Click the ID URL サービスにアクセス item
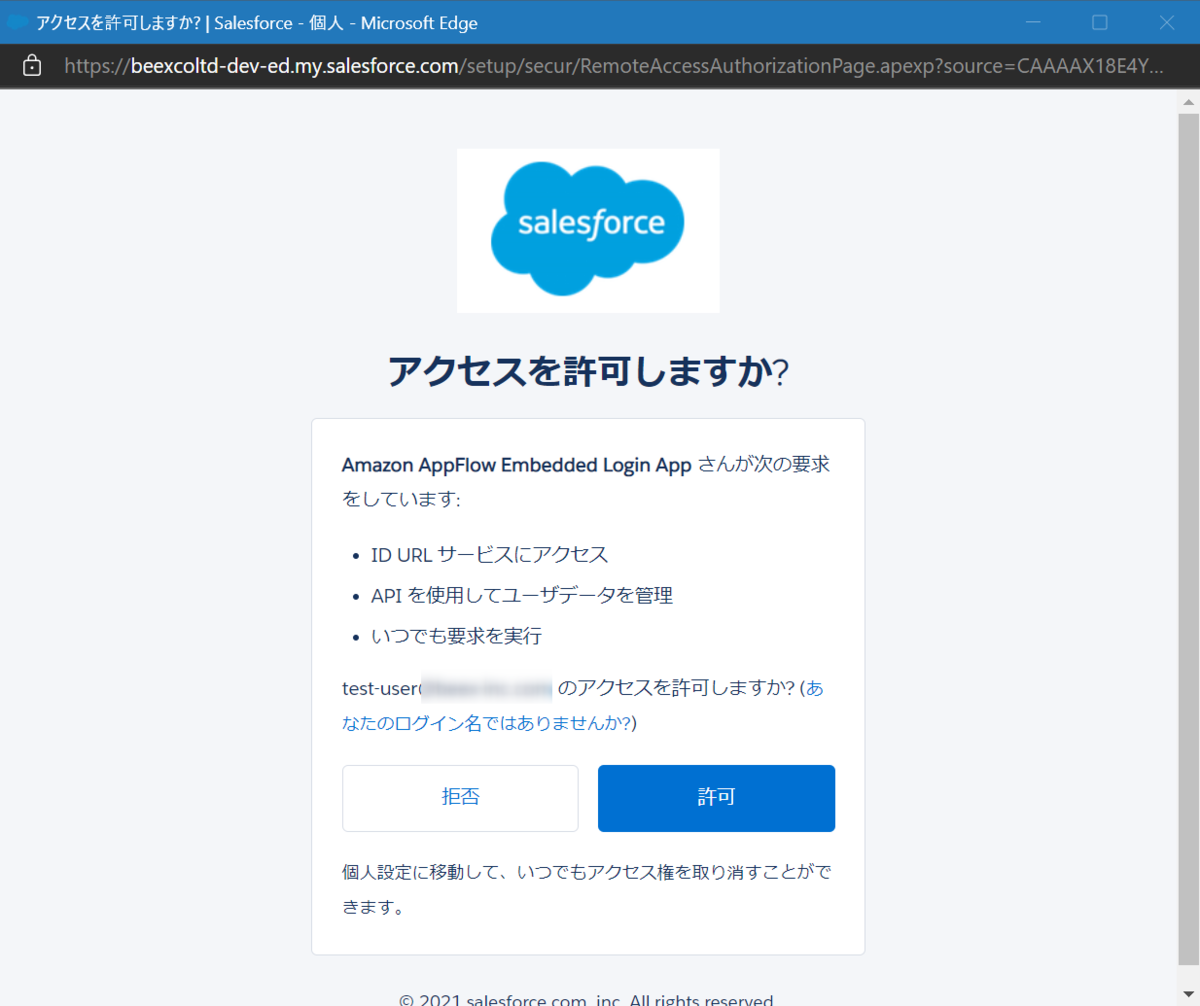 tap(490, 554)
